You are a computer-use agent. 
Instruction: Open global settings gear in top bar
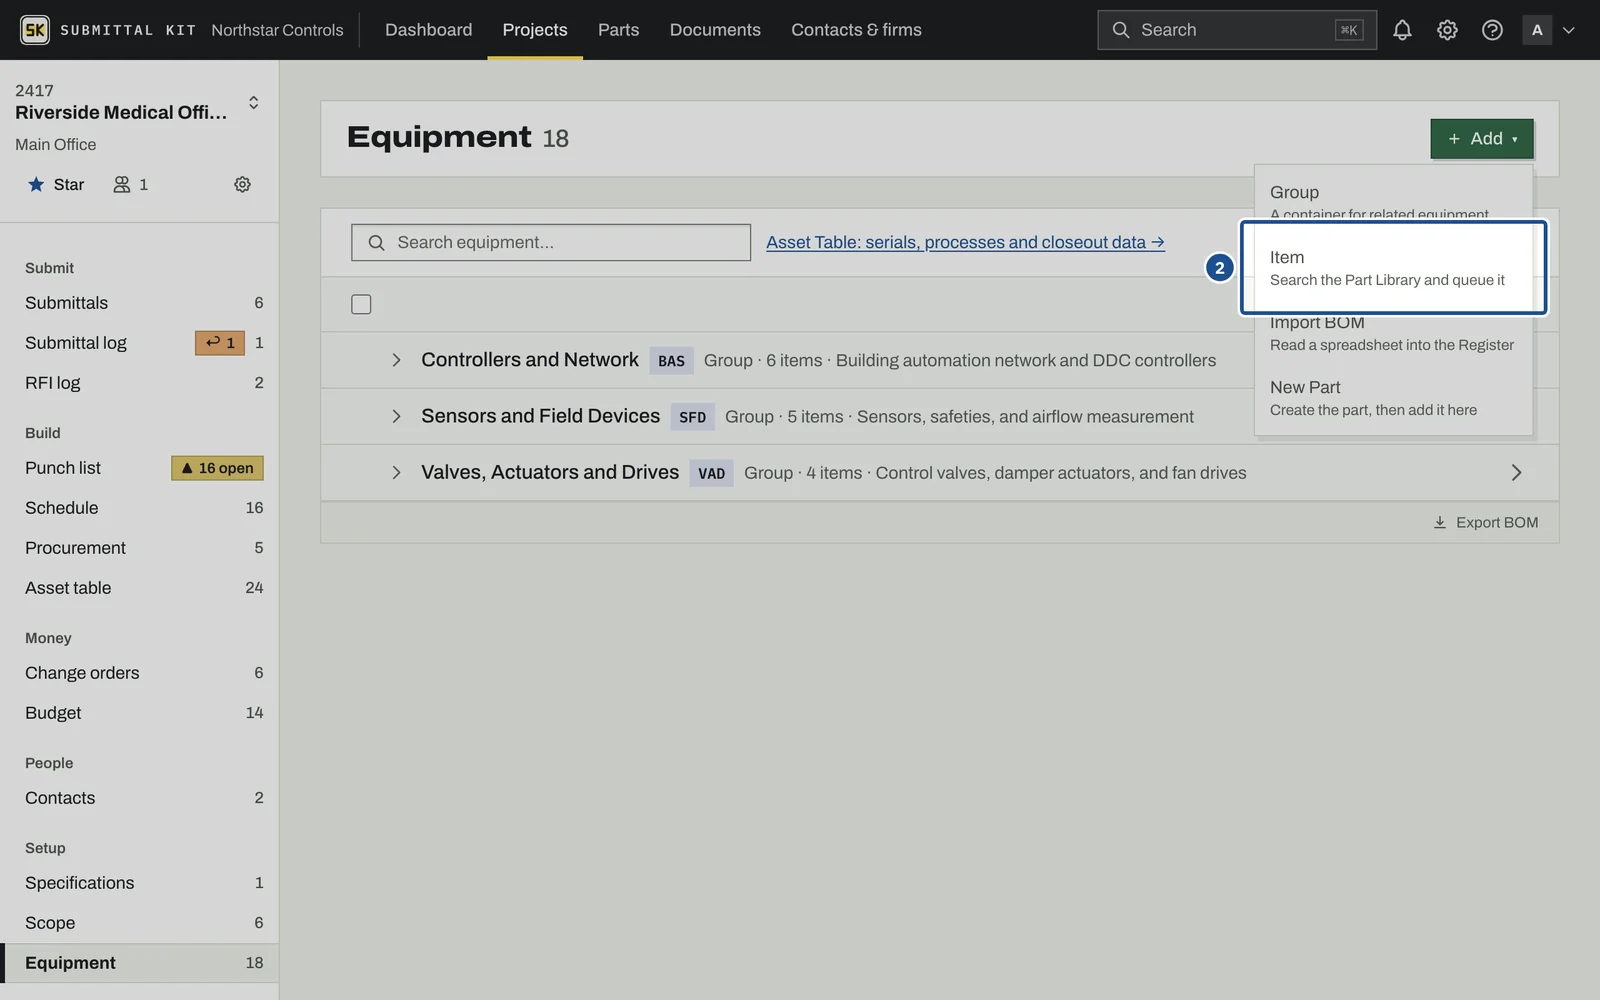click(1447, 30)
